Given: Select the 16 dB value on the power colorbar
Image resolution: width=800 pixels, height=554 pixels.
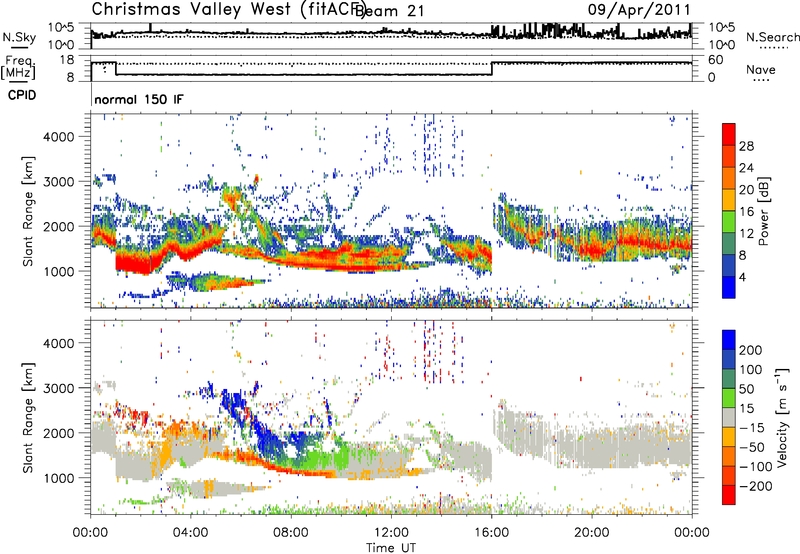Looking at the screenshot, I should pyautogui.click(x=746, y=212).
